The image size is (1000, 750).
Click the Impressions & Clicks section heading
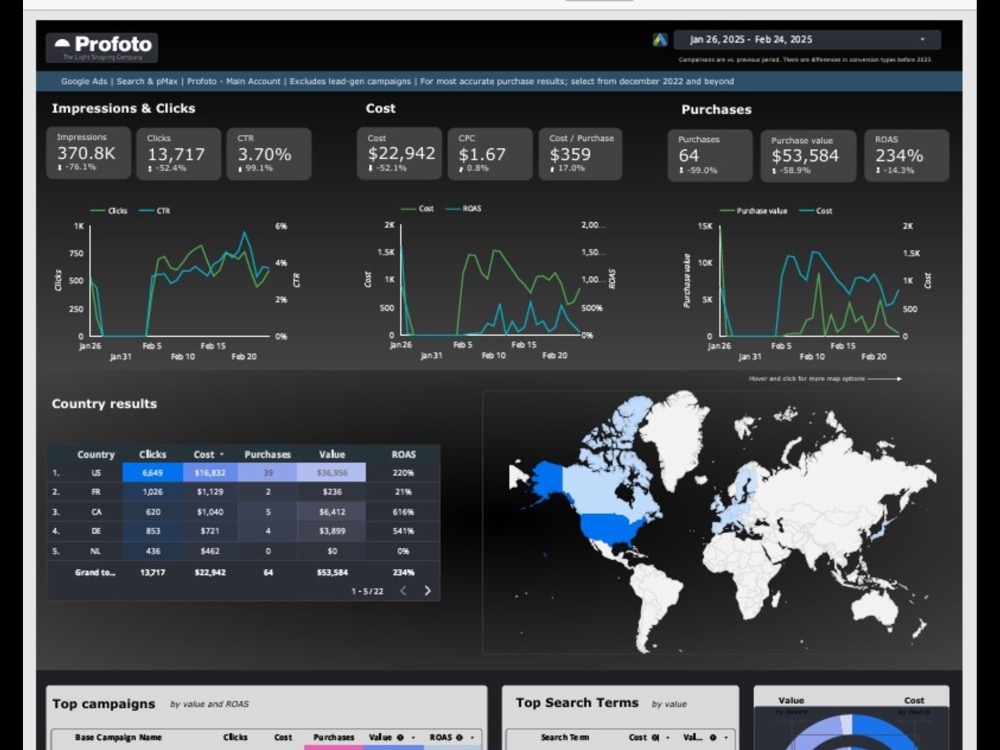coord(123,108)
